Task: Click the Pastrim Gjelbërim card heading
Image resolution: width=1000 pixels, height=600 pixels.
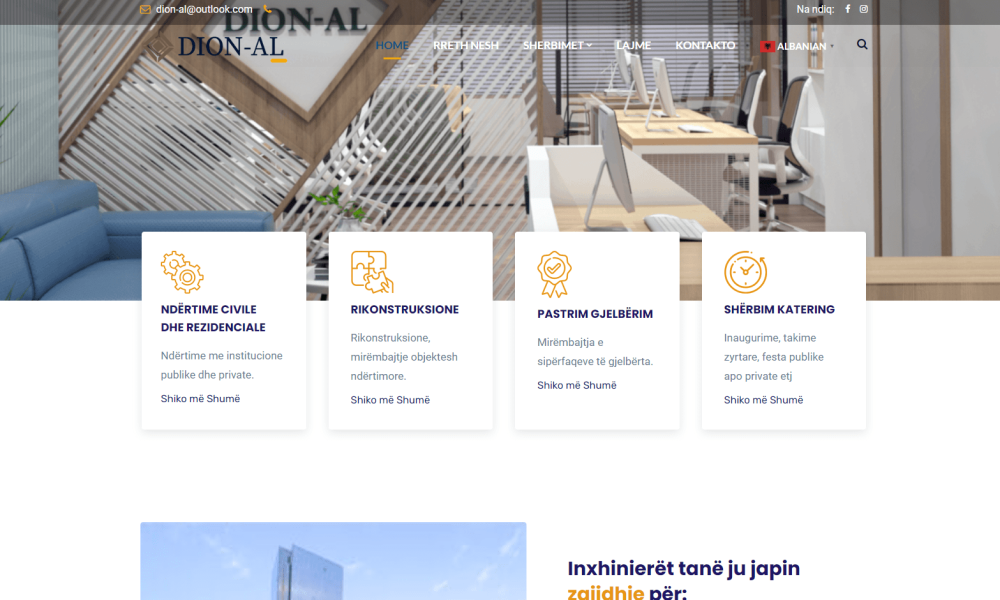Action: tap(595, 314)
